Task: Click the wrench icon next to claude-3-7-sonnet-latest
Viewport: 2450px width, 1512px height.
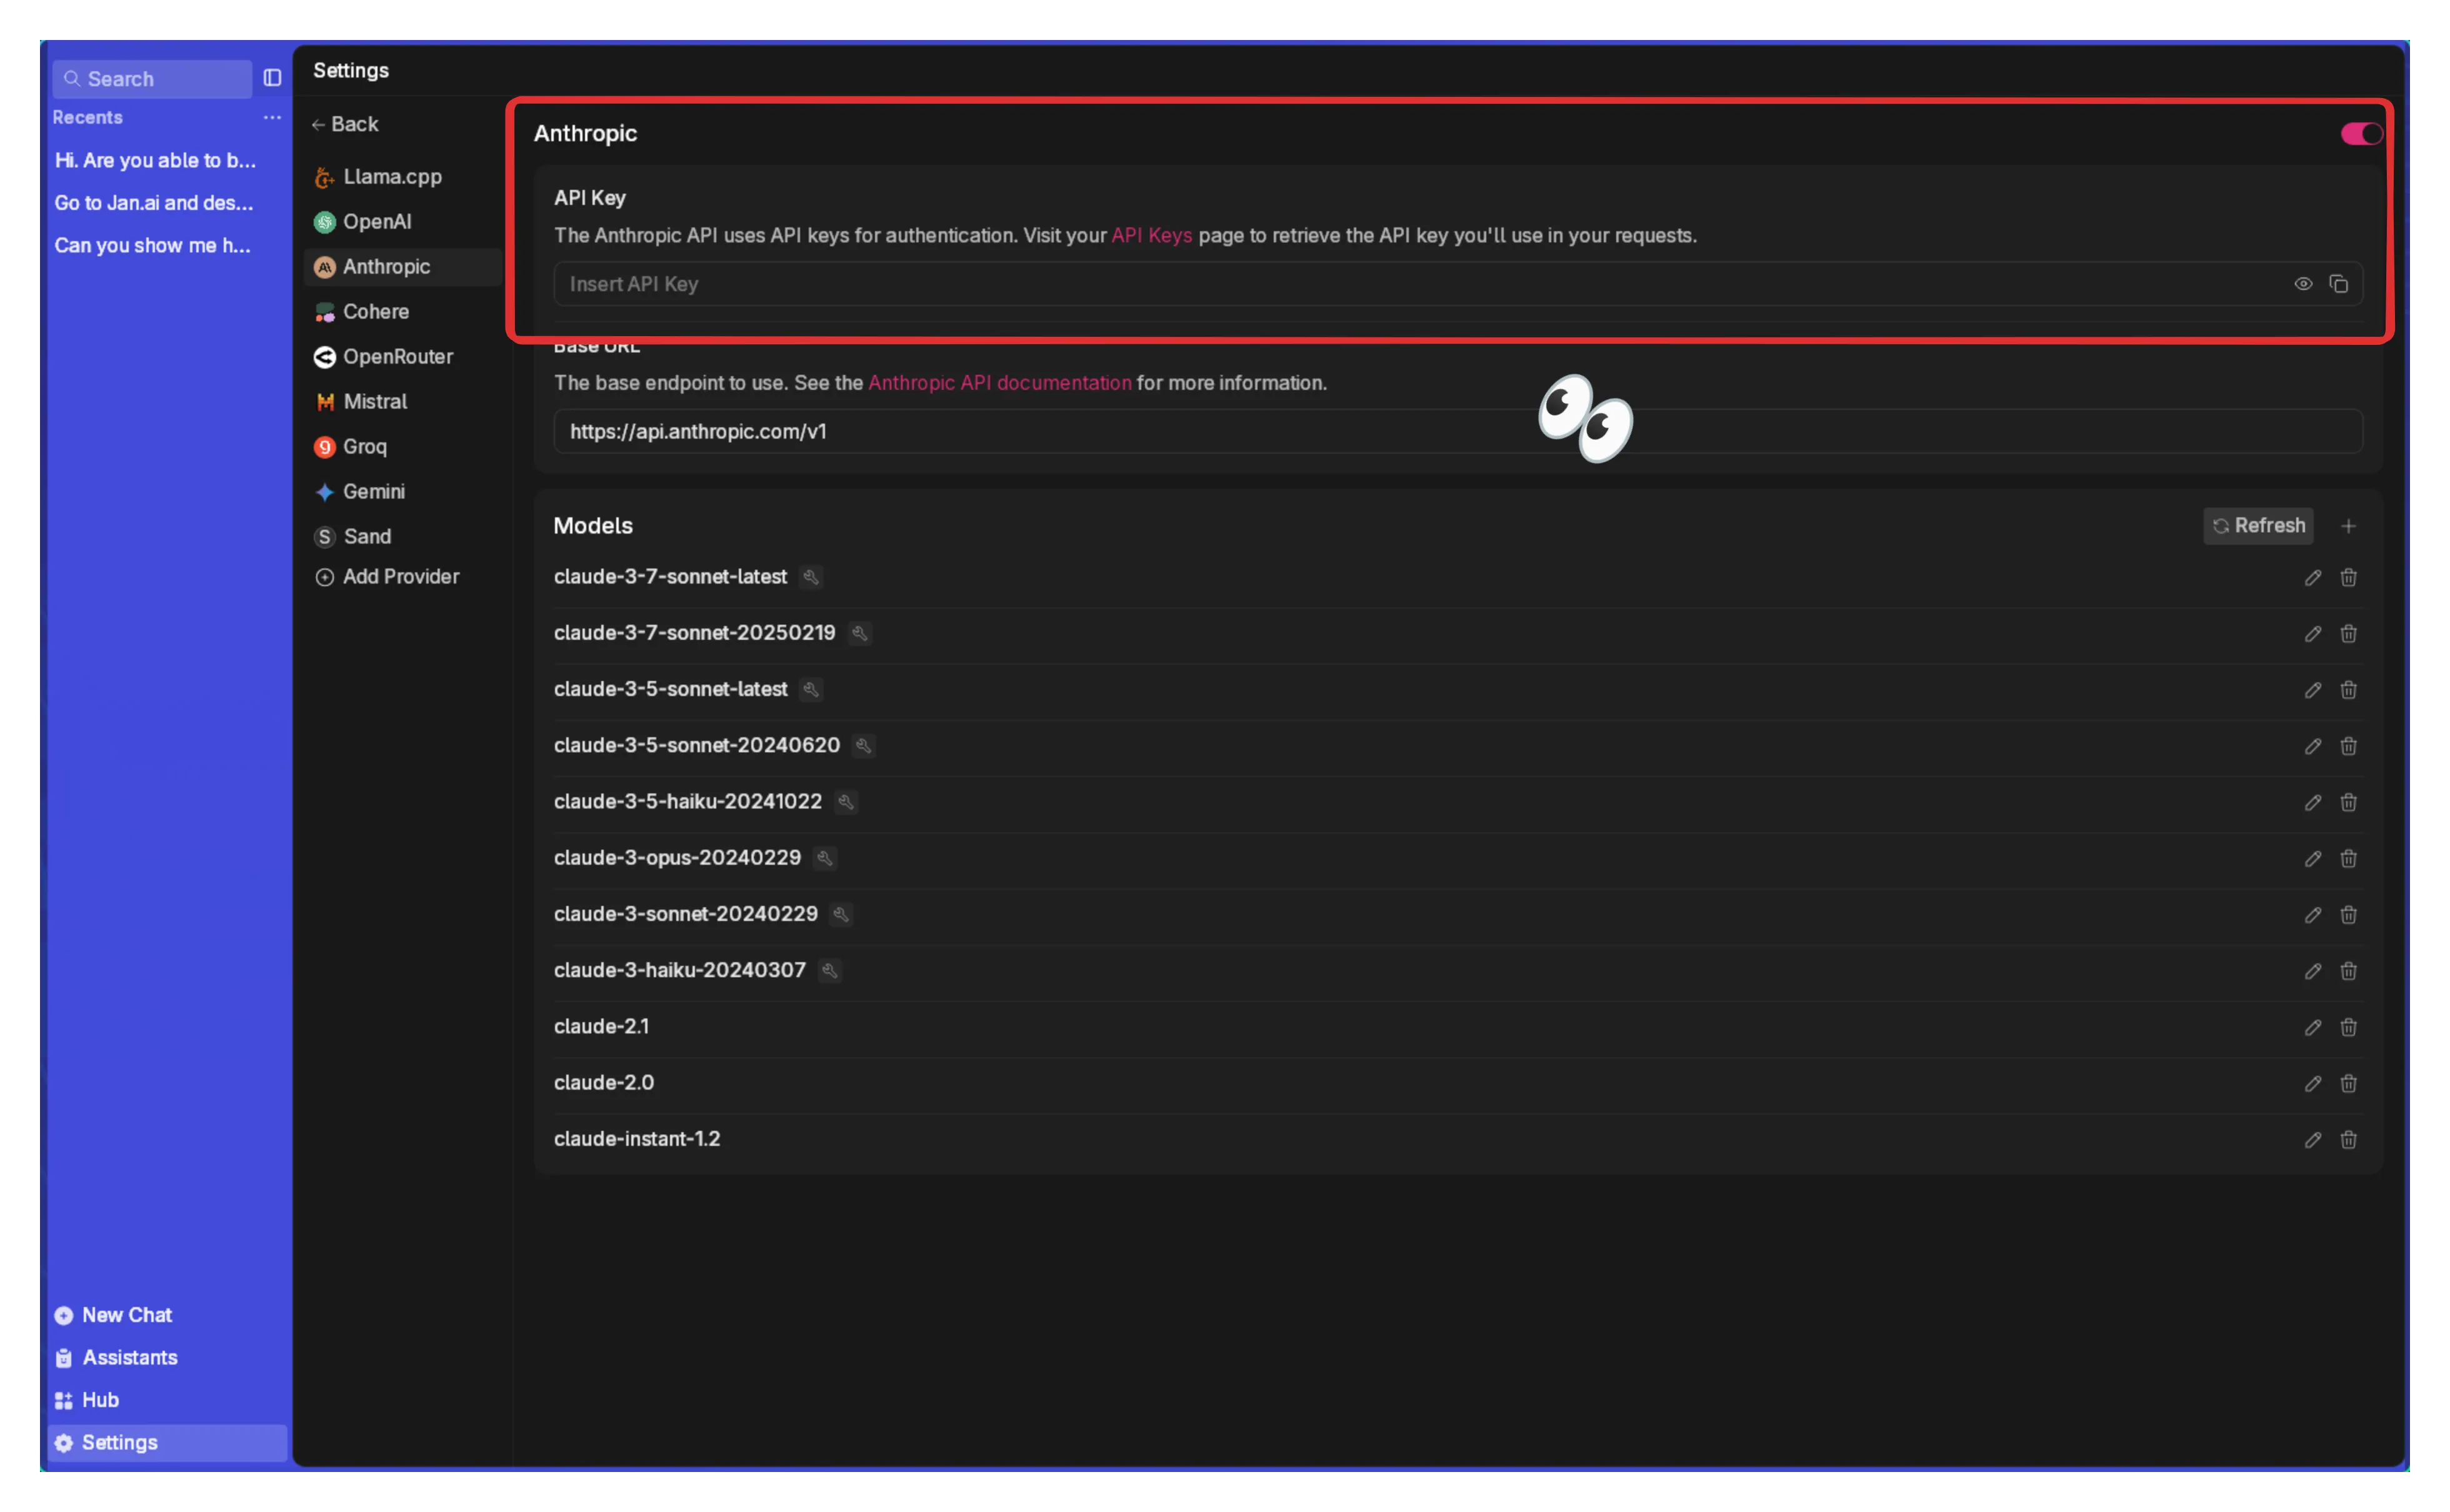Action: click(811, 577)
